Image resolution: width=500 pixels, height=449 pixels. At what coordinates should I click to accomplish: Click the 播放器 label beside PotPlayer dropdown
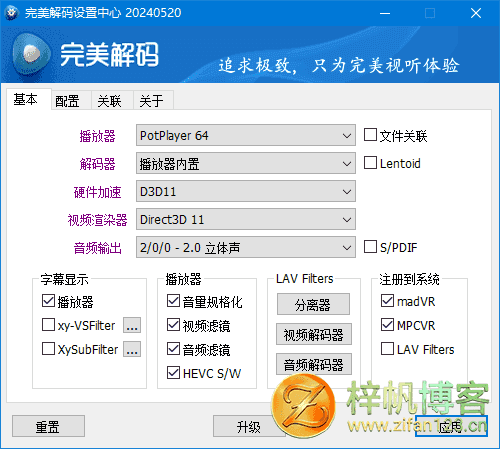98,136
